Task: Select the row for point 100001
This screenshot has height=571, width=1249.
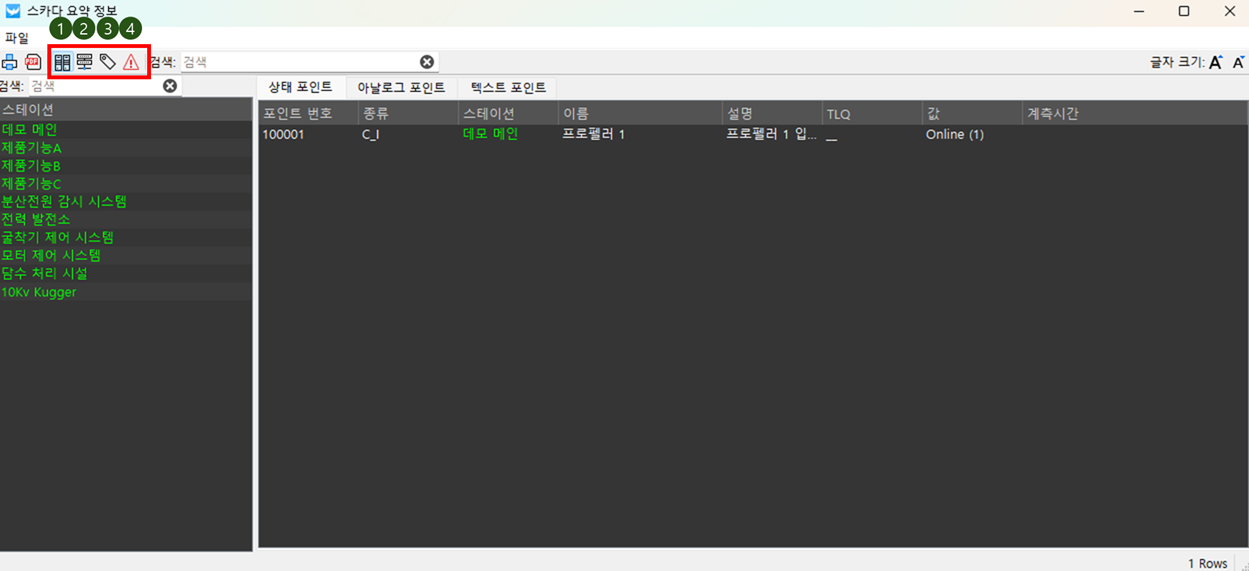Action: coord(600,134)
